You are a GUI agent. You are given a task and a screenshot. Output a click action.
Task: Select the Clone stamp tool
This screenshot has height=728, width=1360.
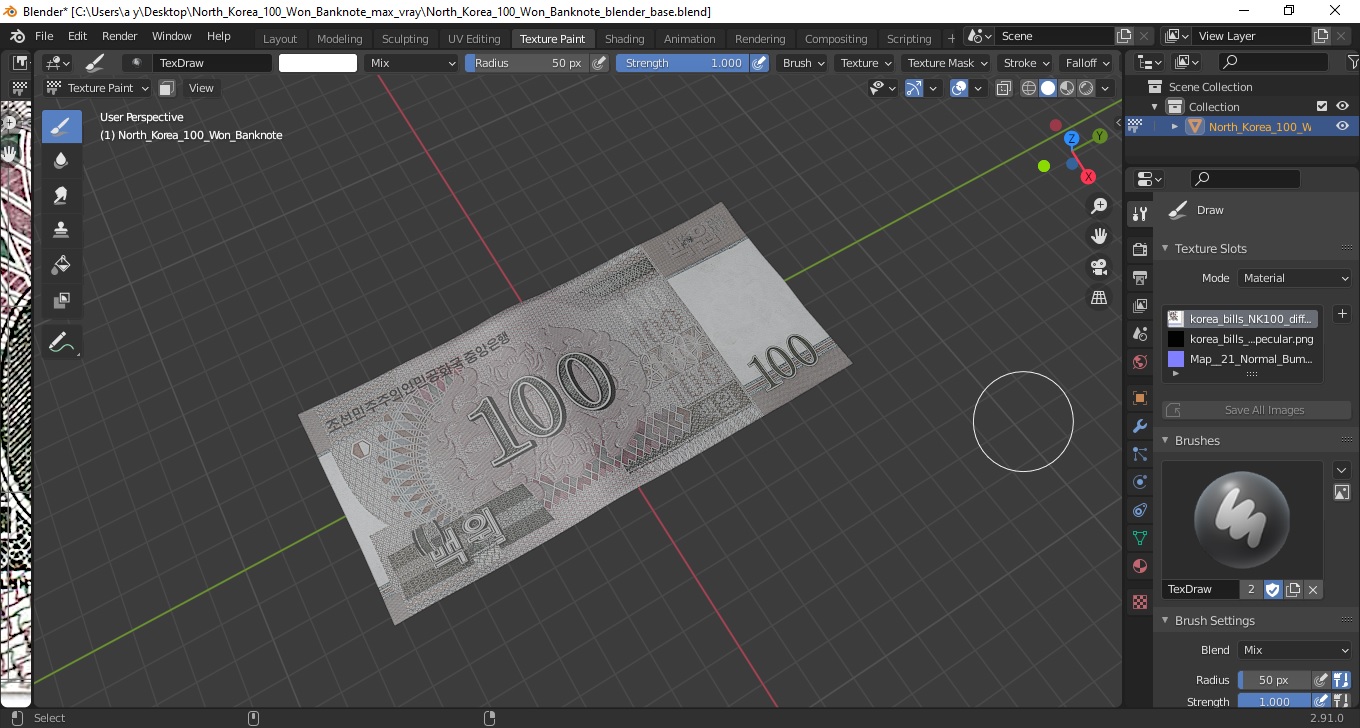61,230
